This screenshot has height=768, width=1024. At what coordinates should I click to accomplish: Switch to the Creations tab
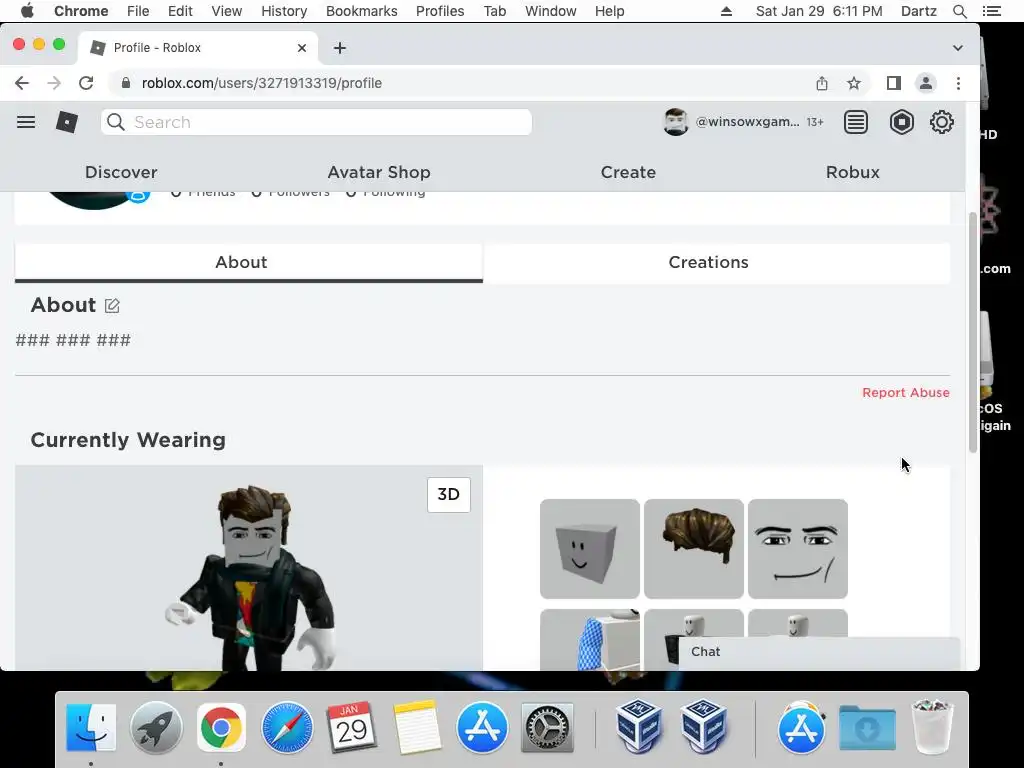click(x=716, y=263)
